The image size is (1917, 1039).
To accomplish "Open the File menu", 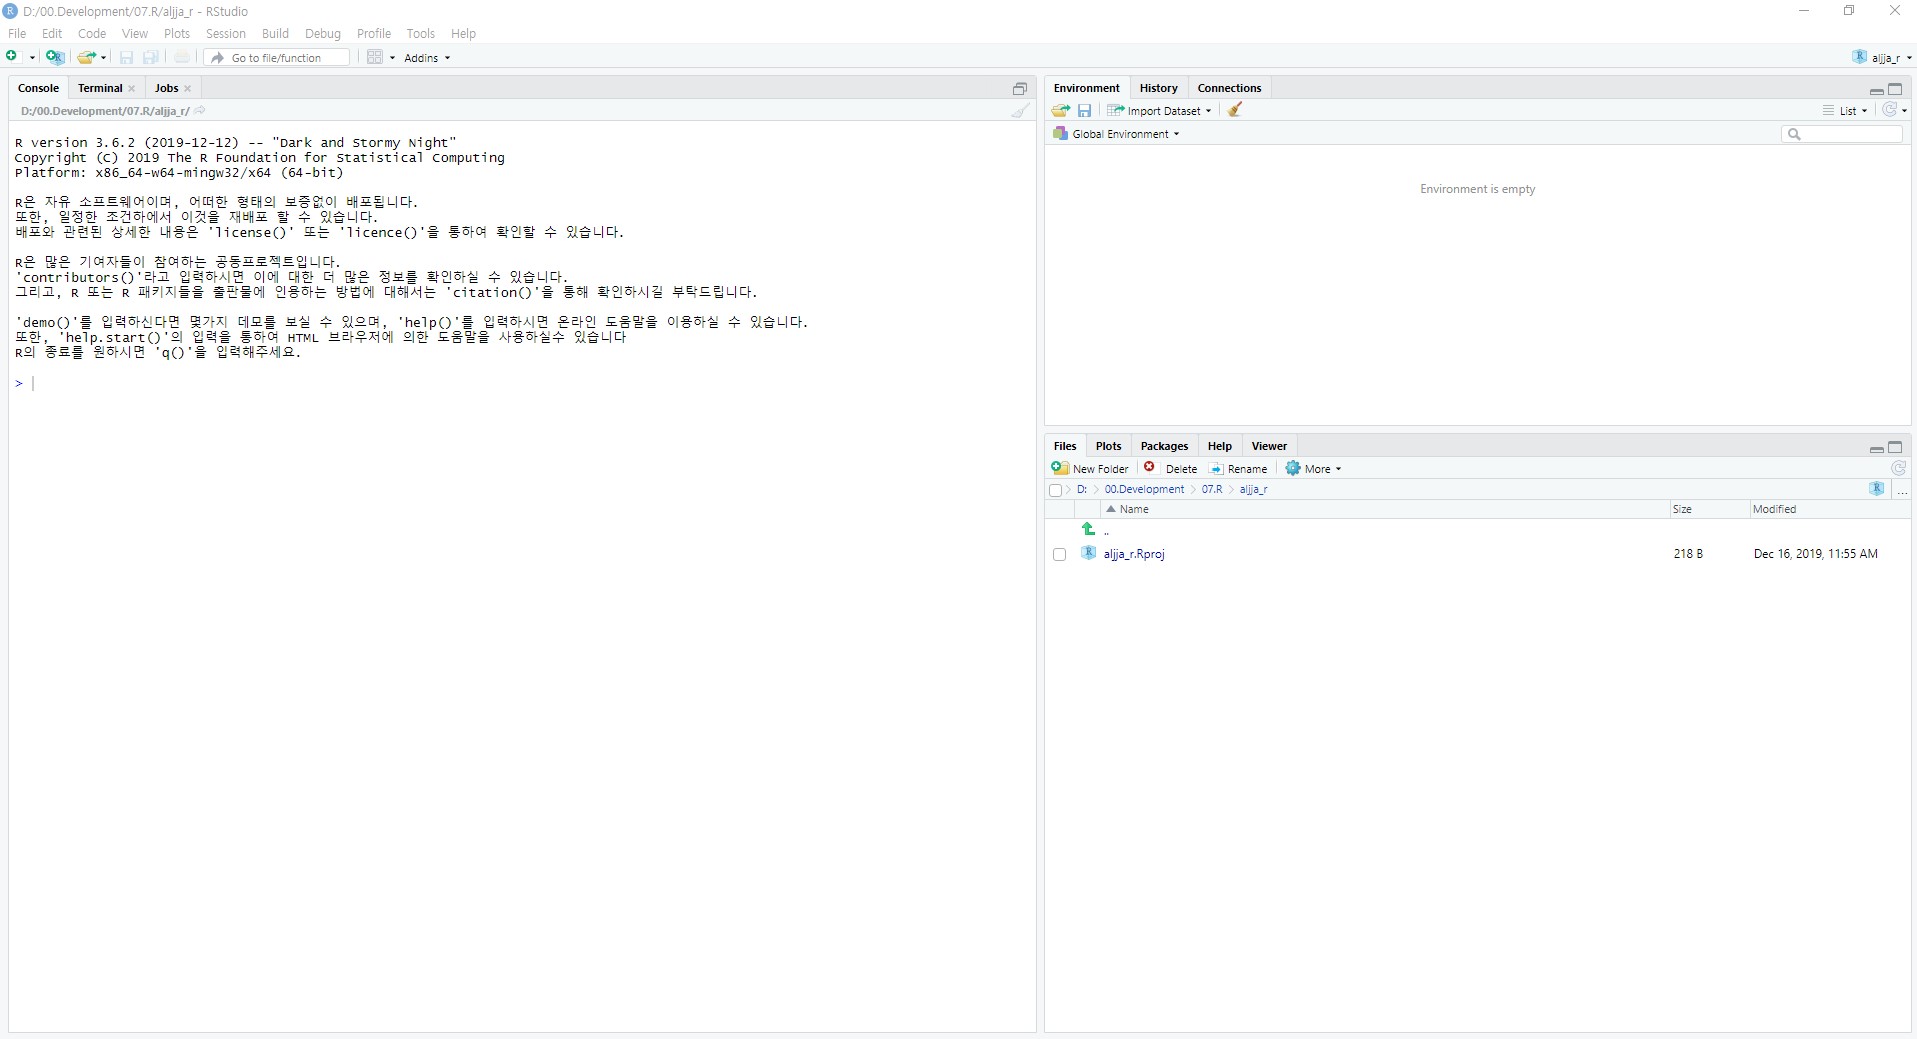I will pos(17,33).
